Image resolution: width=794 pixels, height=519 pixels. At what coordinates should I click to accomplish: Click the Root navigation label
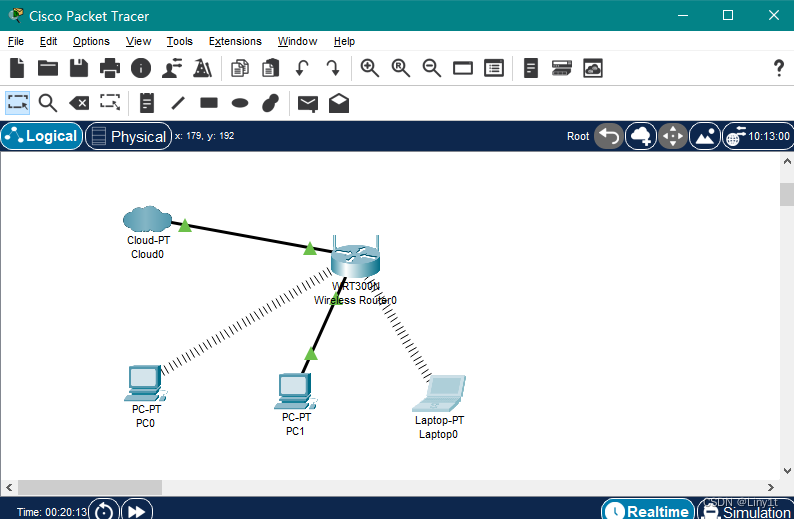[578, 136]
